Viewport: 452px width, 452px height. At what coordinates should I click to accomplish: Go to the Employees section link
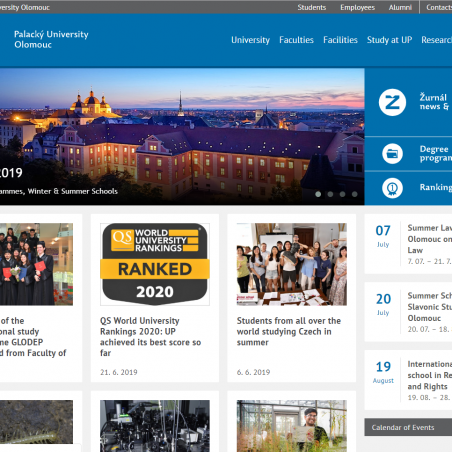point(357,7)
